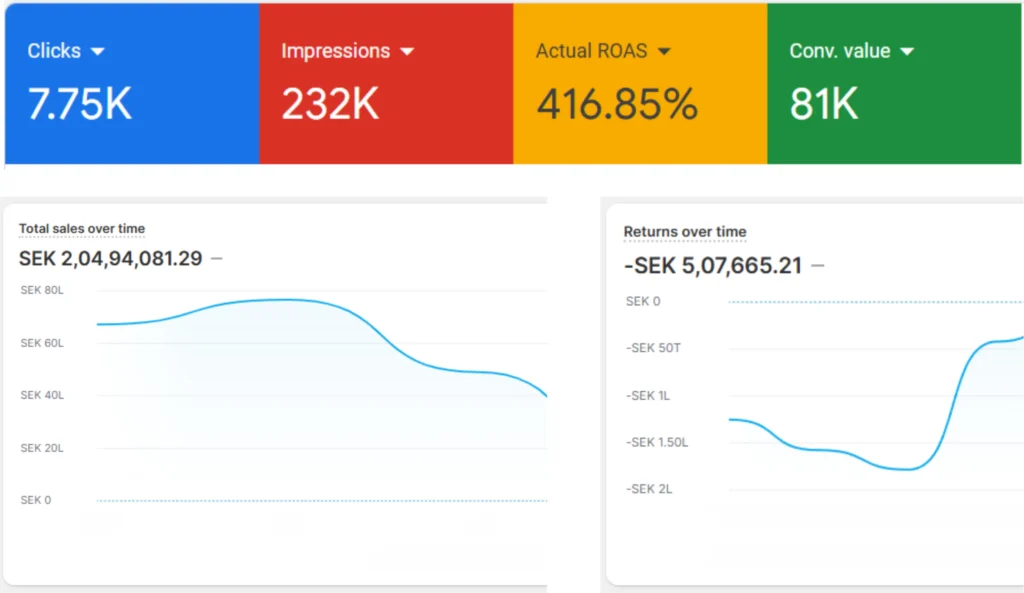Select the Clicks label on blue card
The height and width of the screenshot is (593, 1024).
click(54, 51)
